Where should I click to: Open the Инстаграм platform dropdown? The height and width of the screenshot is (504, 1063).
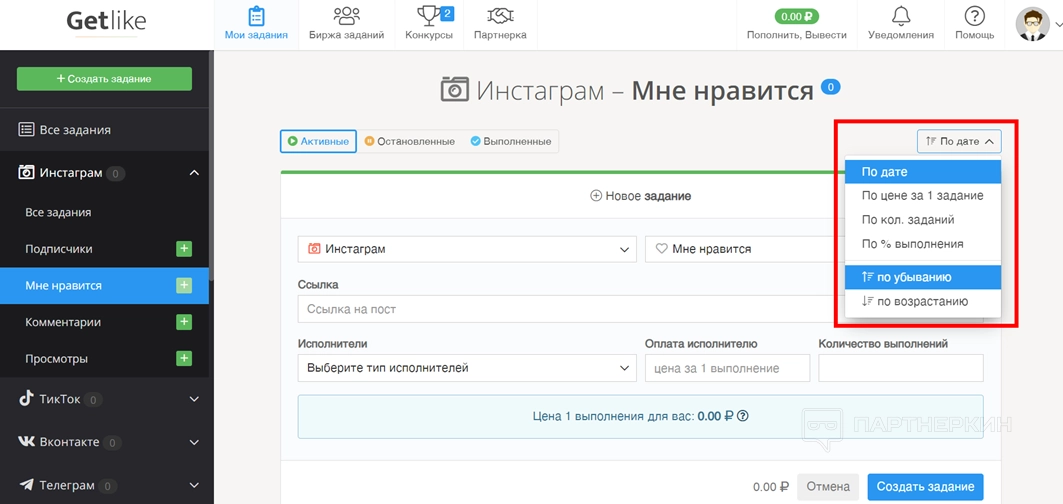tap(467, 249)
